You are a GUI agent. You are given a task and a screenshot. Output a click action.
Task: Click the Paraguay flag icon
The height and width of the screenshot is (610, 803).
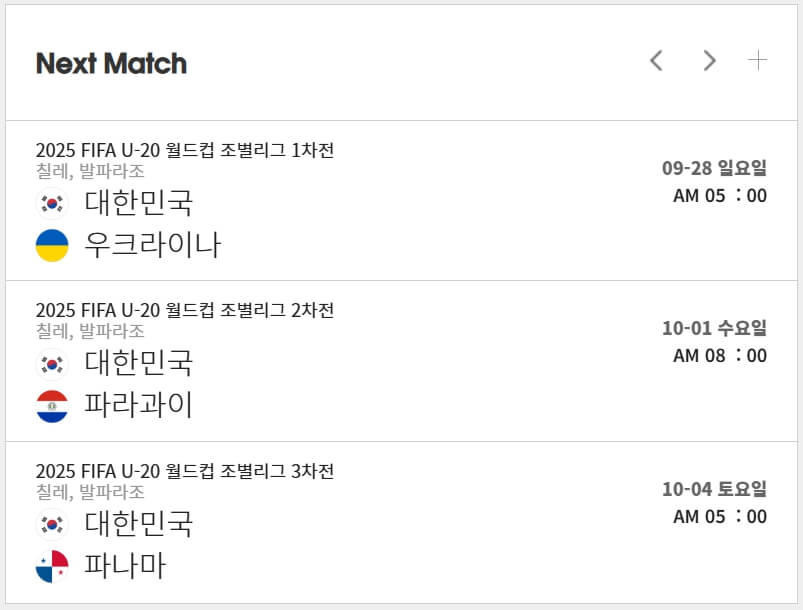click(x=52, y=405)
